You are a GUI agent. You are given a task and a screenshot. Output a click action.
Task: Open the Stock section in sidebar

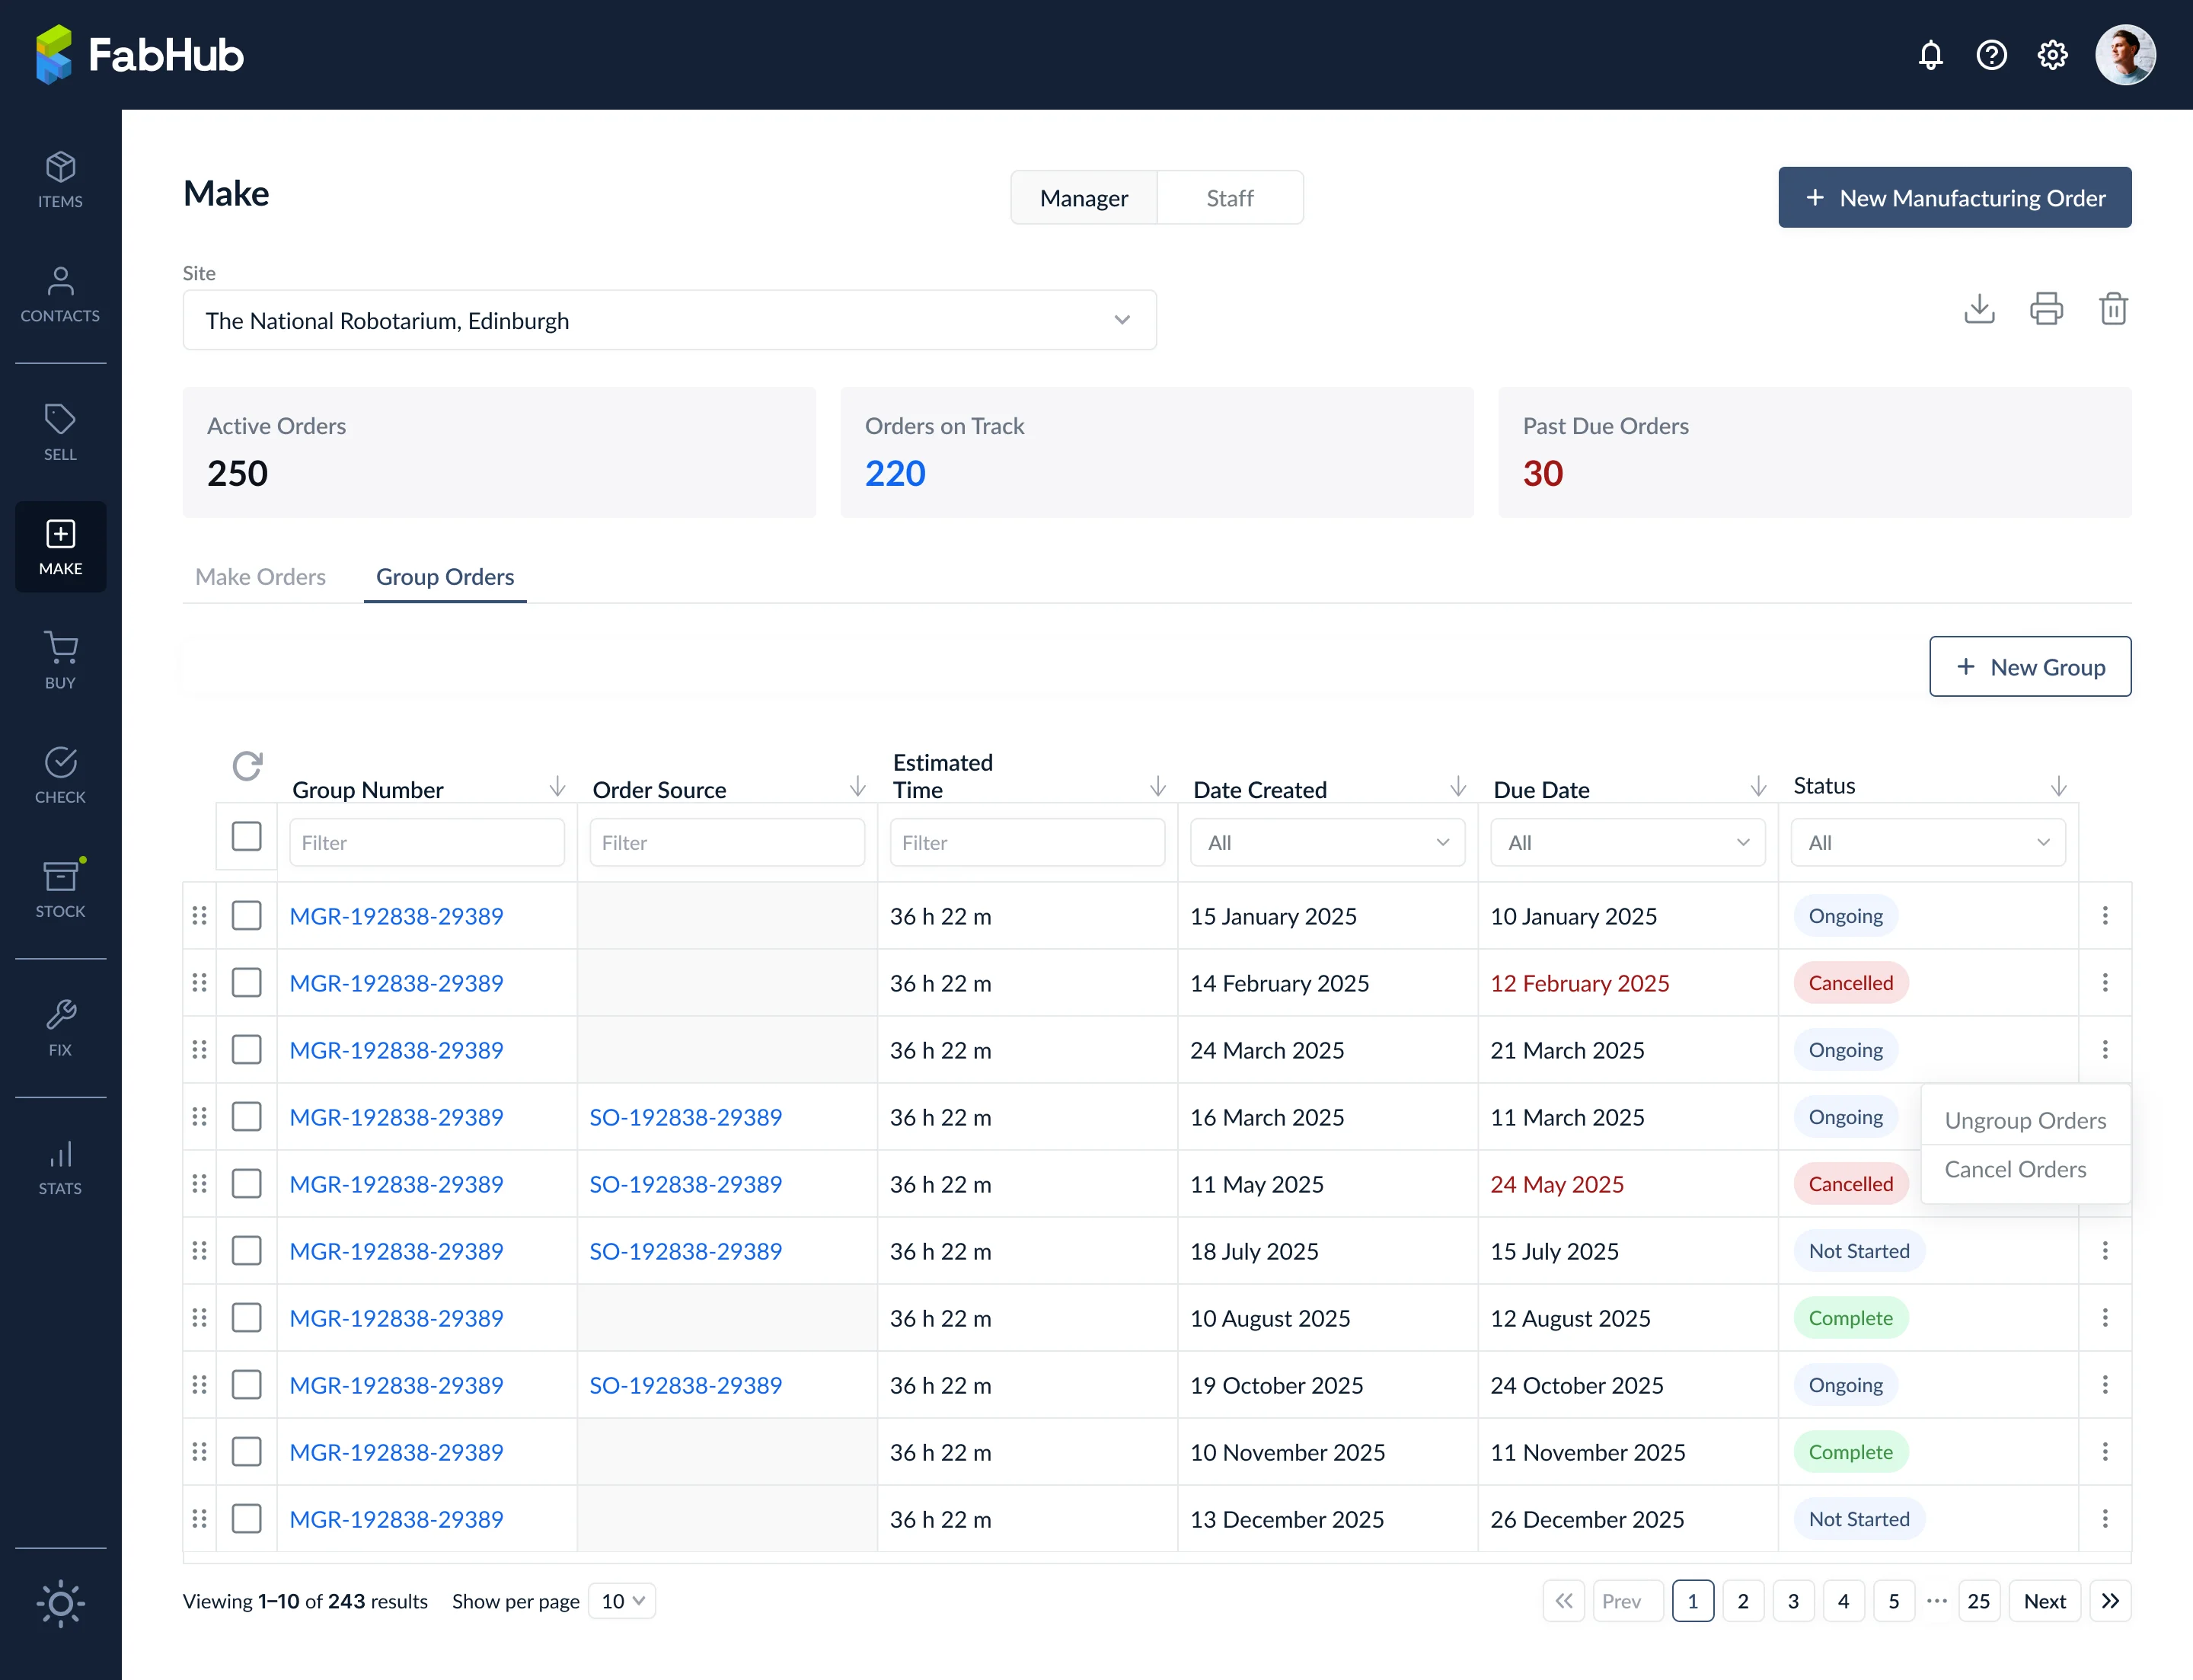coord(60,889)
